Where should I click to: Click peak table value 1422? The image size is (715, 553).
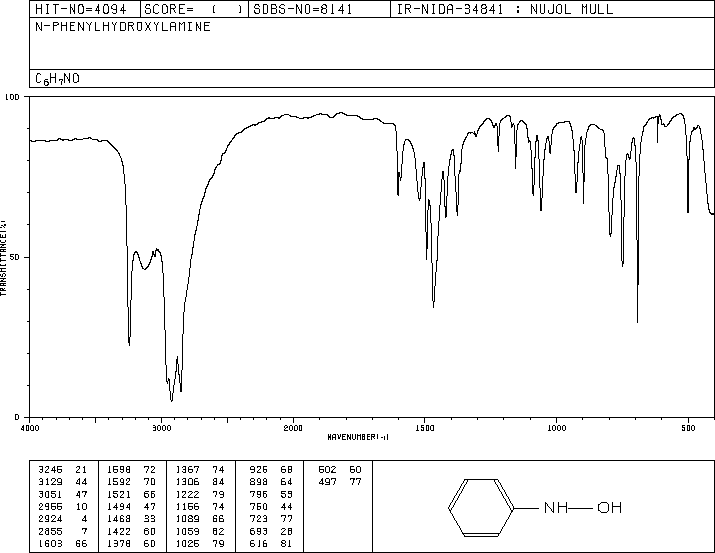pos(119,531)
